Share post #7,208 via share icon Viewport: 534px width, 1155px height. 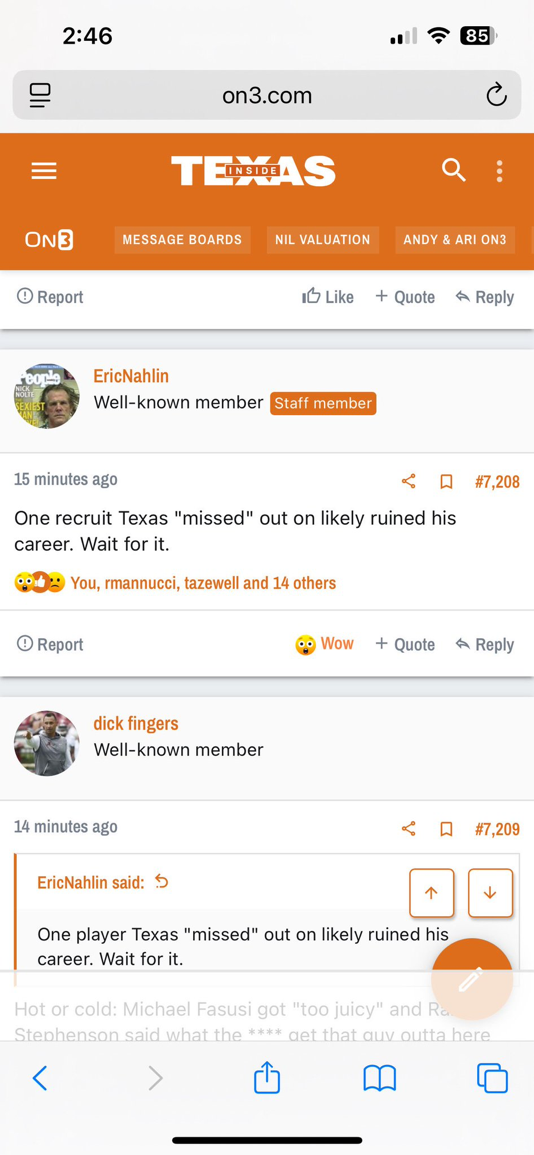coord(408,482)
